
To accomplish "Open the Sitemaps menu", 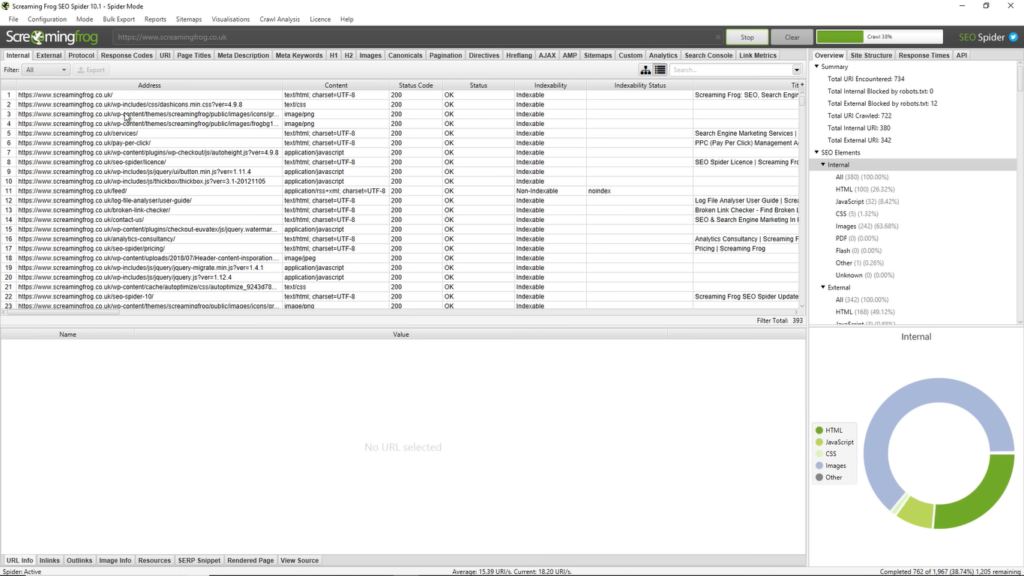I will tap(189, 19).
